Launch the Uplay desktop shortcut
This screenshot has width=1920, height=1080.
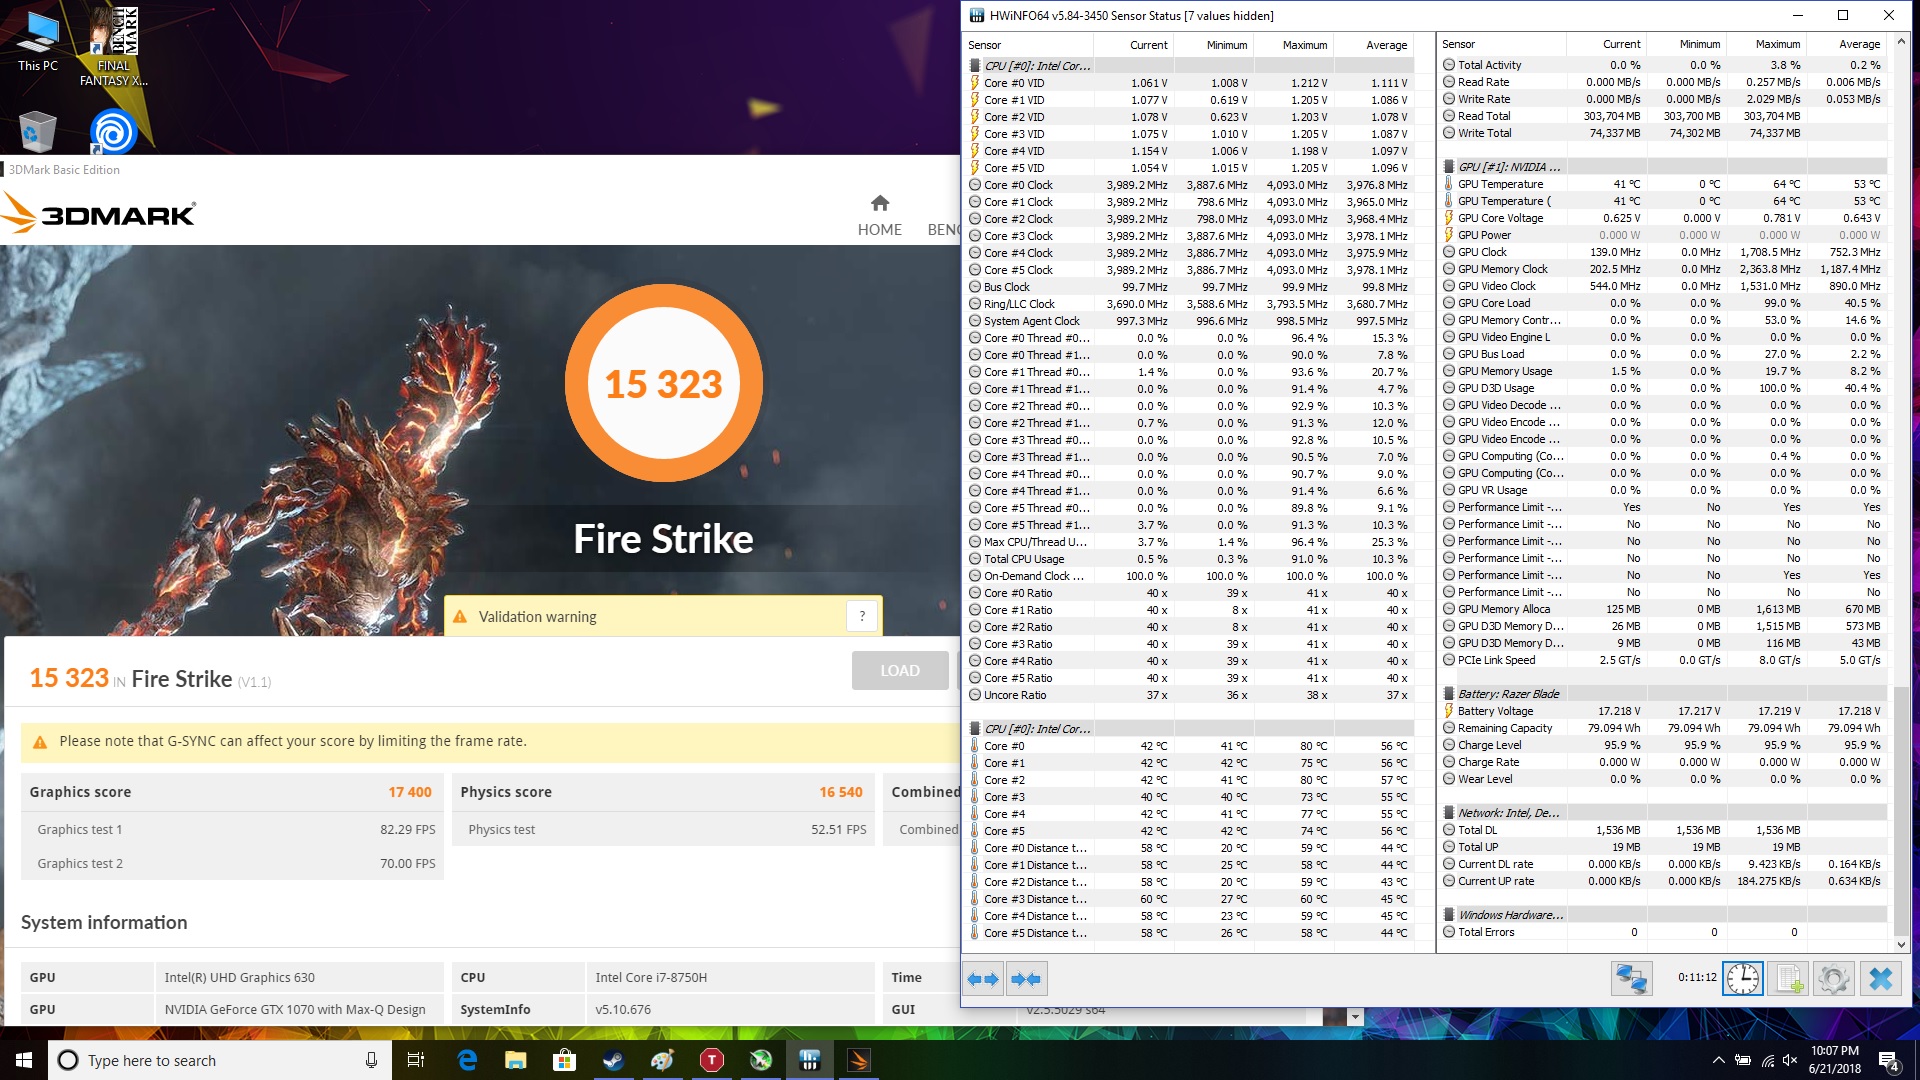tap(113, 131)
